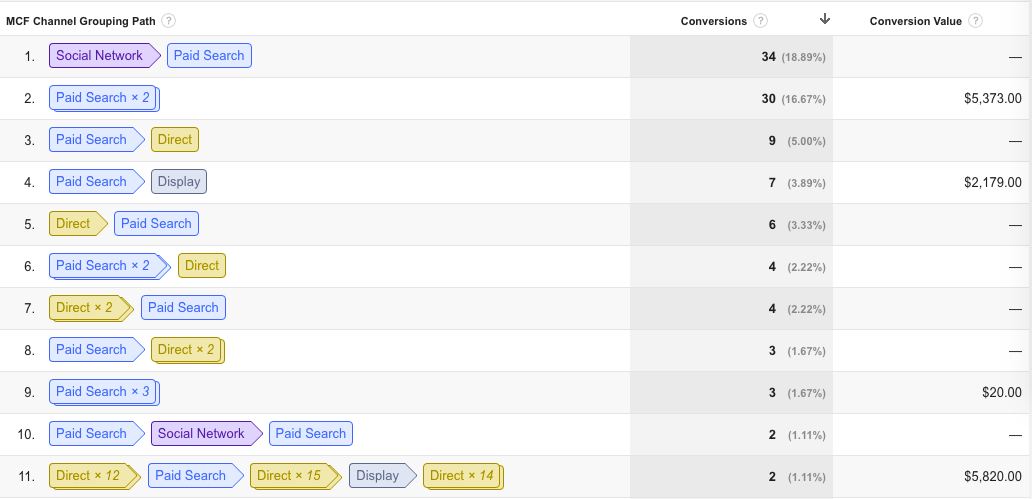The image size is (1032, 499).
Task: Select the Social Network tag in row 1
Action: point(105,56)
